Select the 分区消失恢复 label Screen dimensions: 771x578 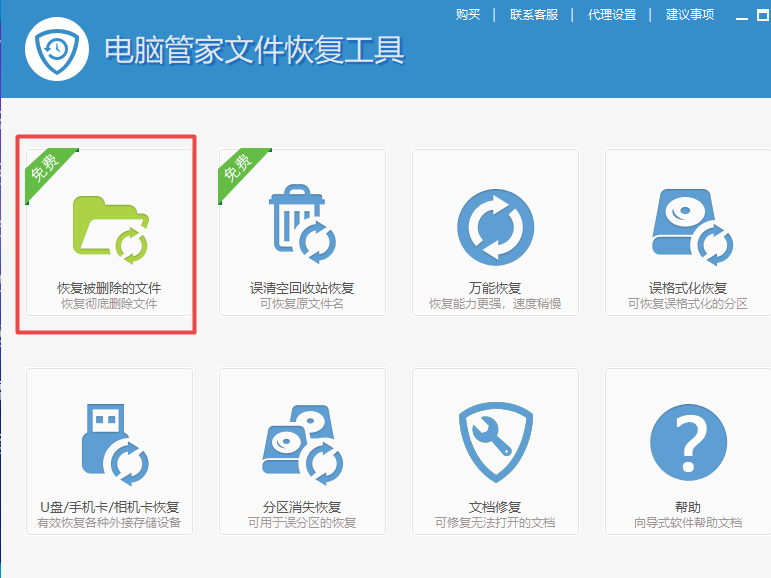(x=302, y=507)
